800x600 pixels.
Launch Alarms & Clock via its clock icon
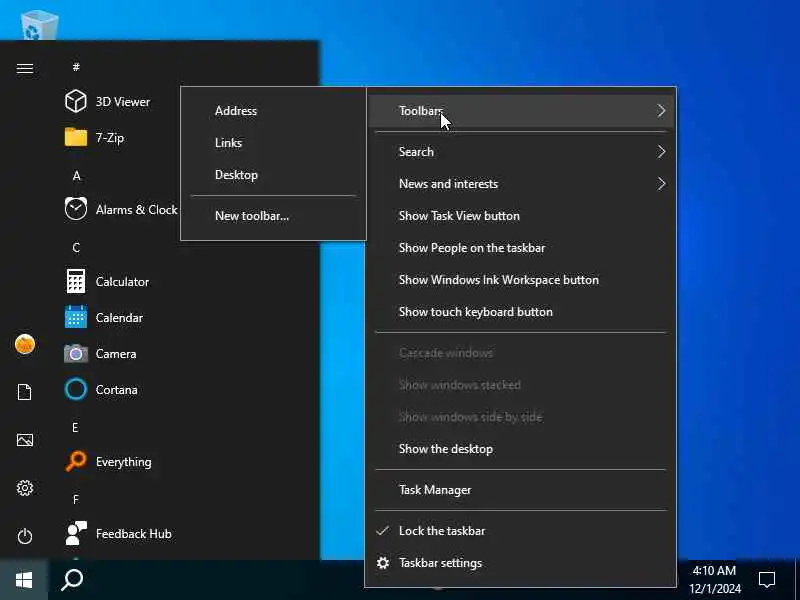(x=76, y=209)
